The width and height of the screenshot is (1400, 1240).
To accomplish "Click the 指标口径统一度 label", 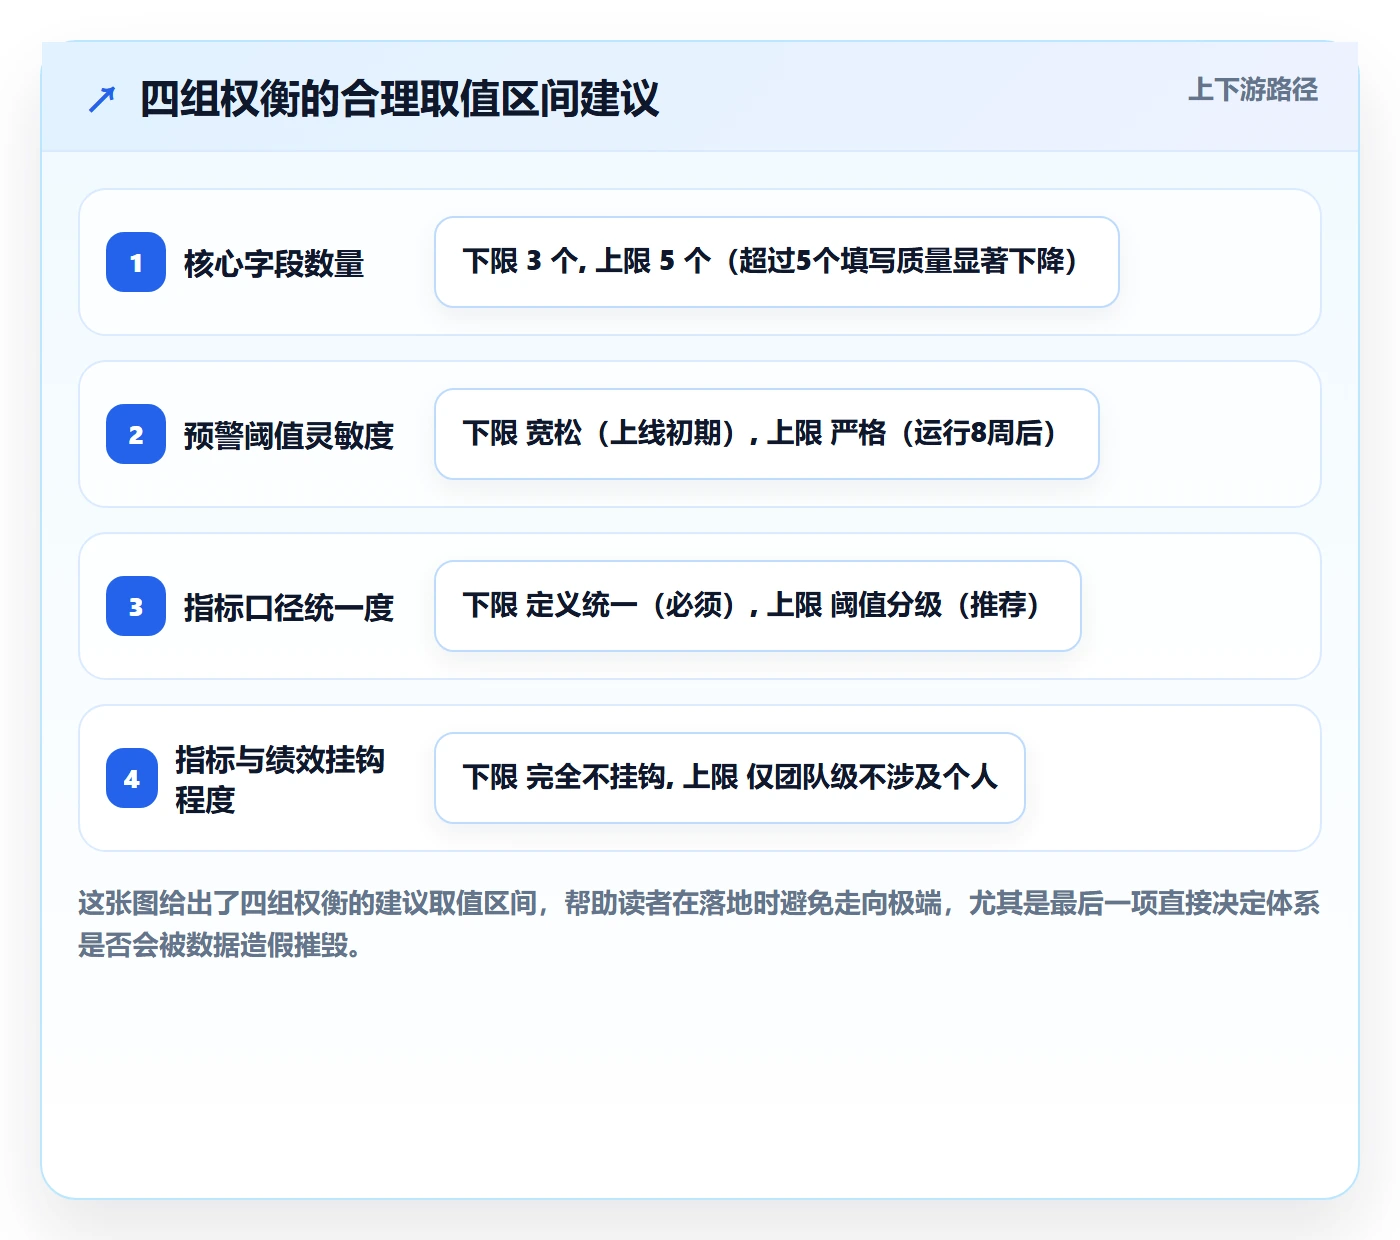I will tap(289, 608).
